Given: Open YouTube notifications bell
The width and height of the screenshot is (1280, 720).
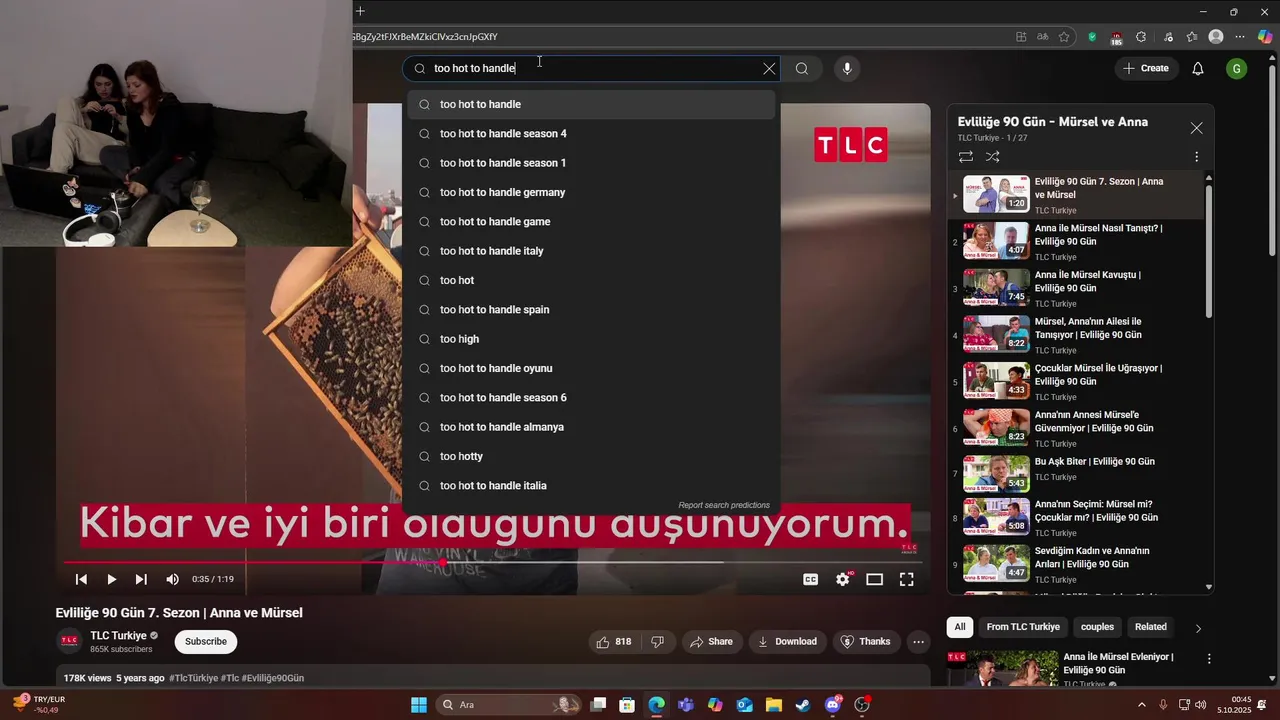Looking at the screenshot, I should click(1198, 69).
